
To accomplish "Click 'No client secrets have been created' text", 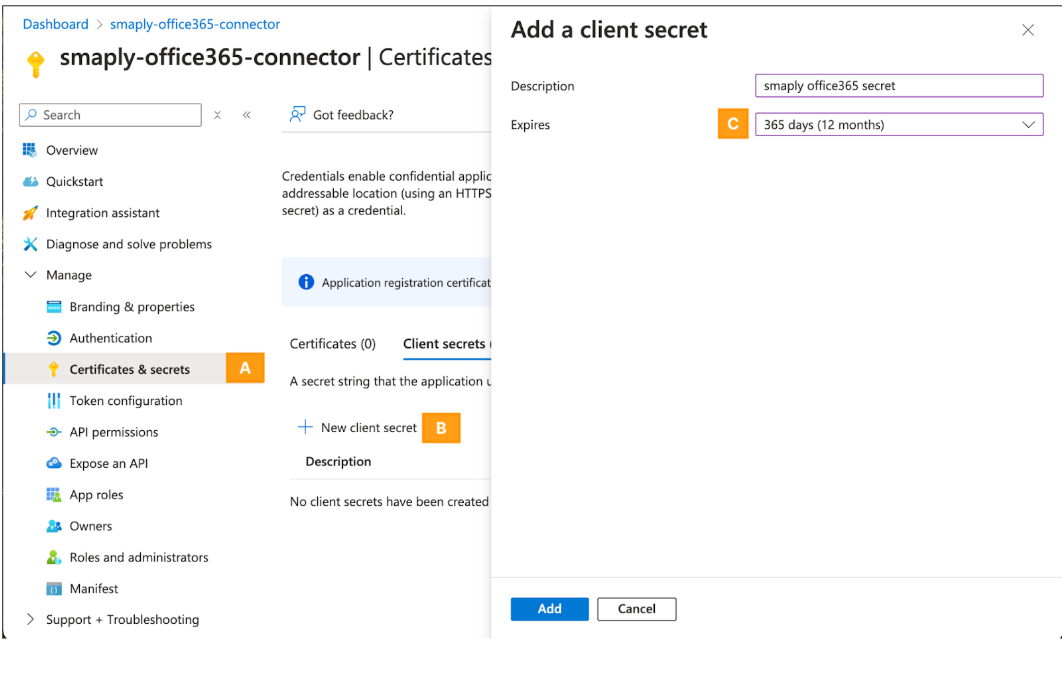I will pos(389,502).
